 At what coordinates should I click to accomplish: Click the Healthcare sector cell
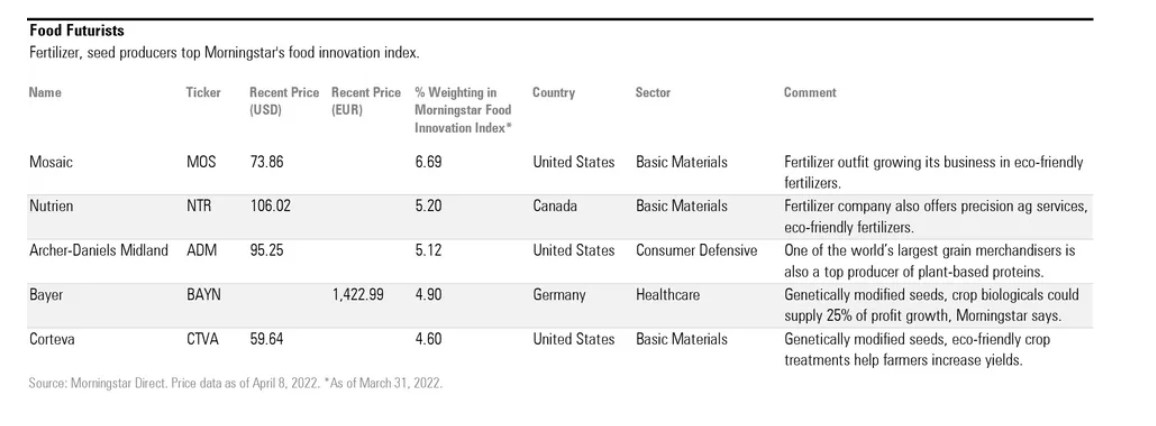(x=667, y=295)
